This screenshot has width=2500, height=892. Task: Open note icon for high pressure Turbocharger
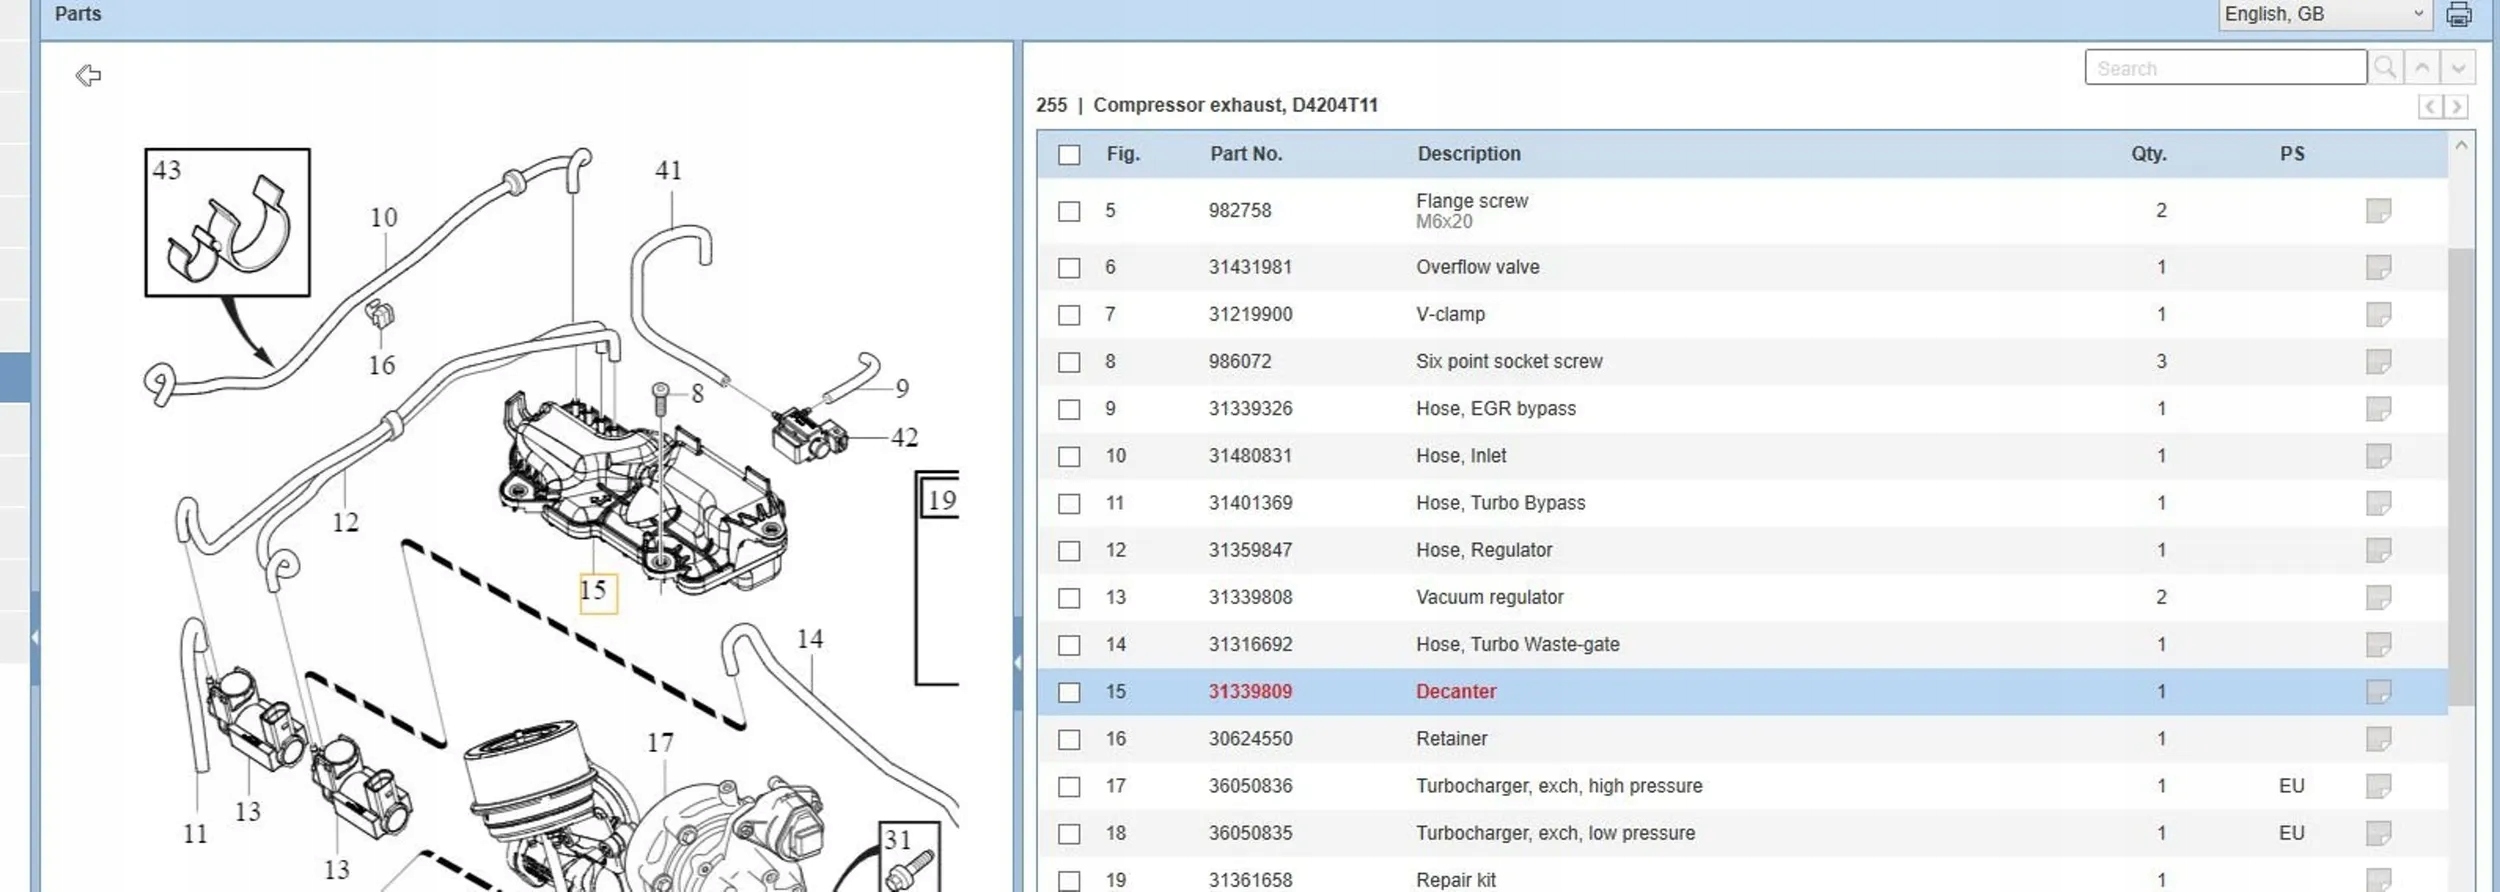(2379, 786)
